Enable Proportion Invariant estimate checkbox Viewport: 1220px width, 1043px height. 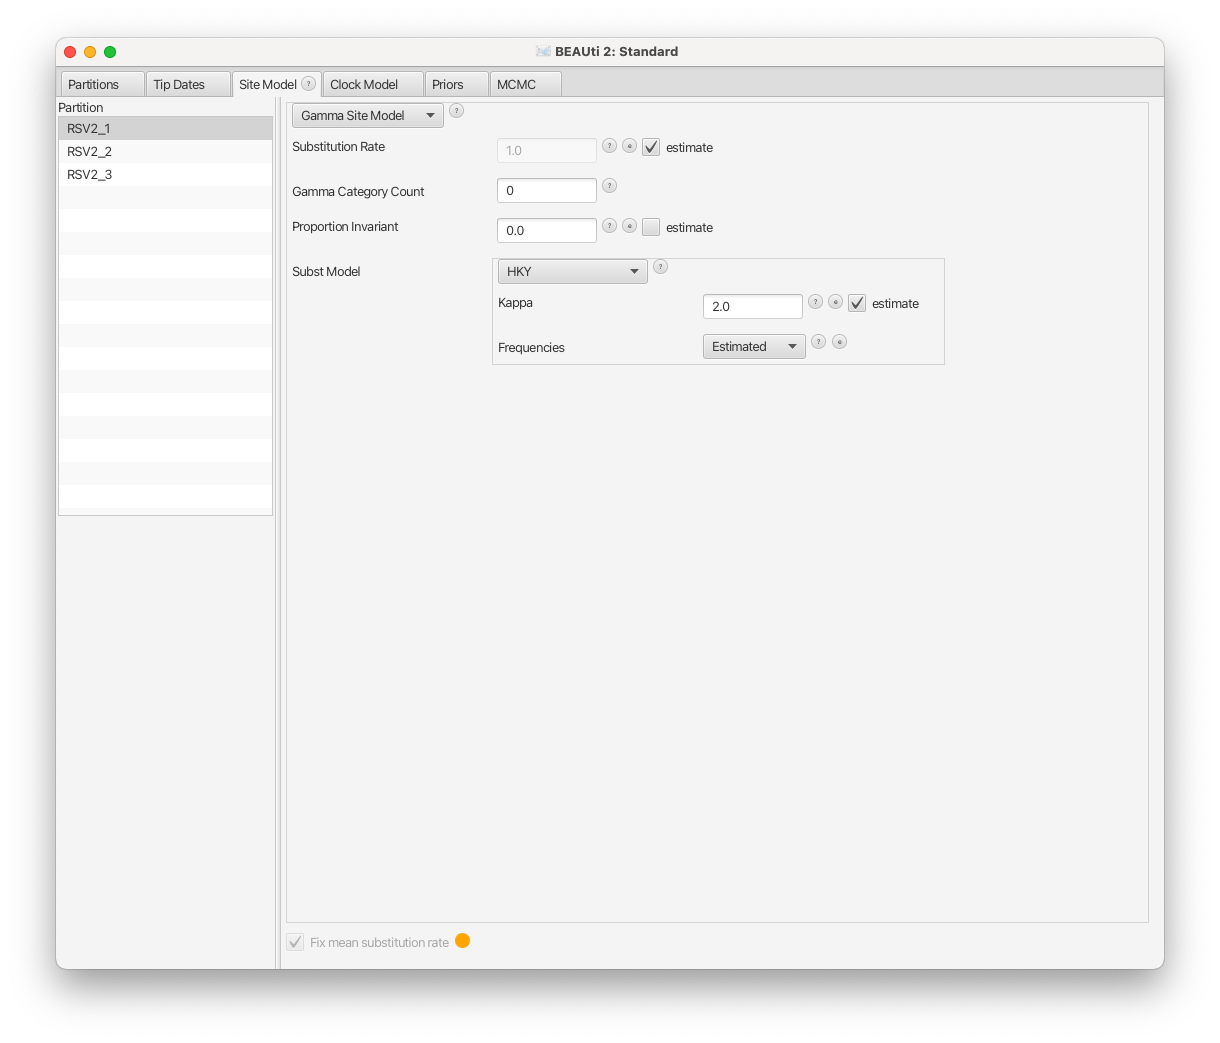[651, 227]
